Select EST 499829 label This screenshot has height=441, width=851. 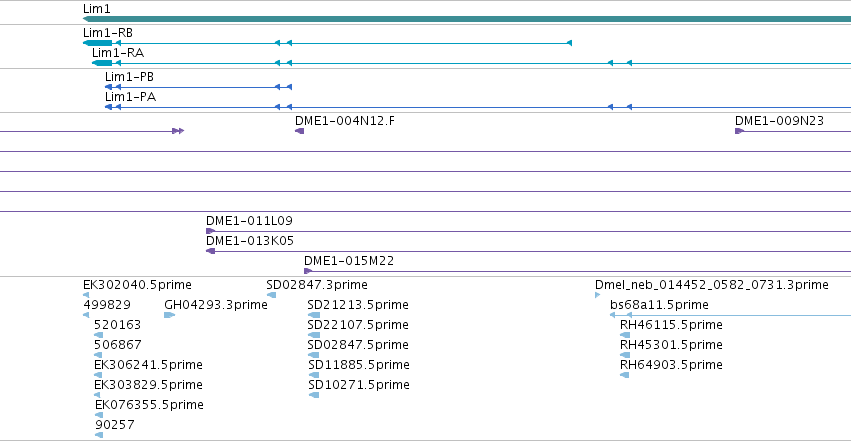click(107, 305)
